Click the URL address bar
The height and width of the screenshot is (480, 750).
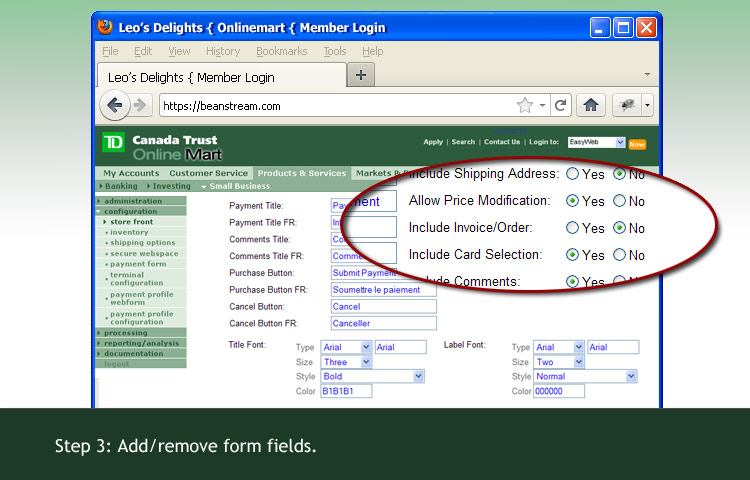(x=337, y=106)
